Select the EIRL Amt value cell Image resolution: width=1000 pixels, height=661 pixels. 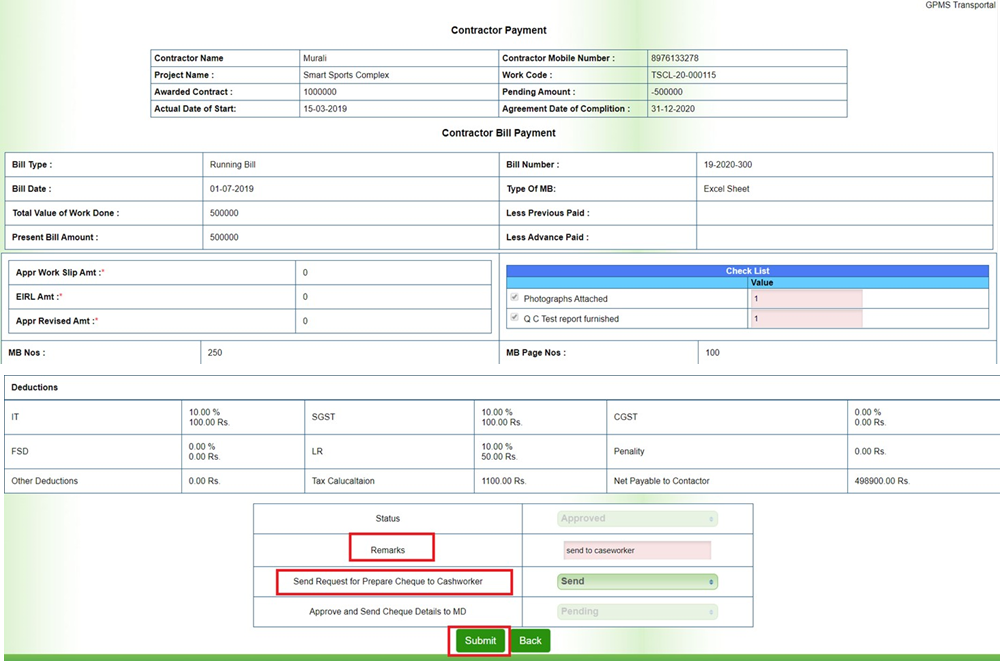coord(393,297)
